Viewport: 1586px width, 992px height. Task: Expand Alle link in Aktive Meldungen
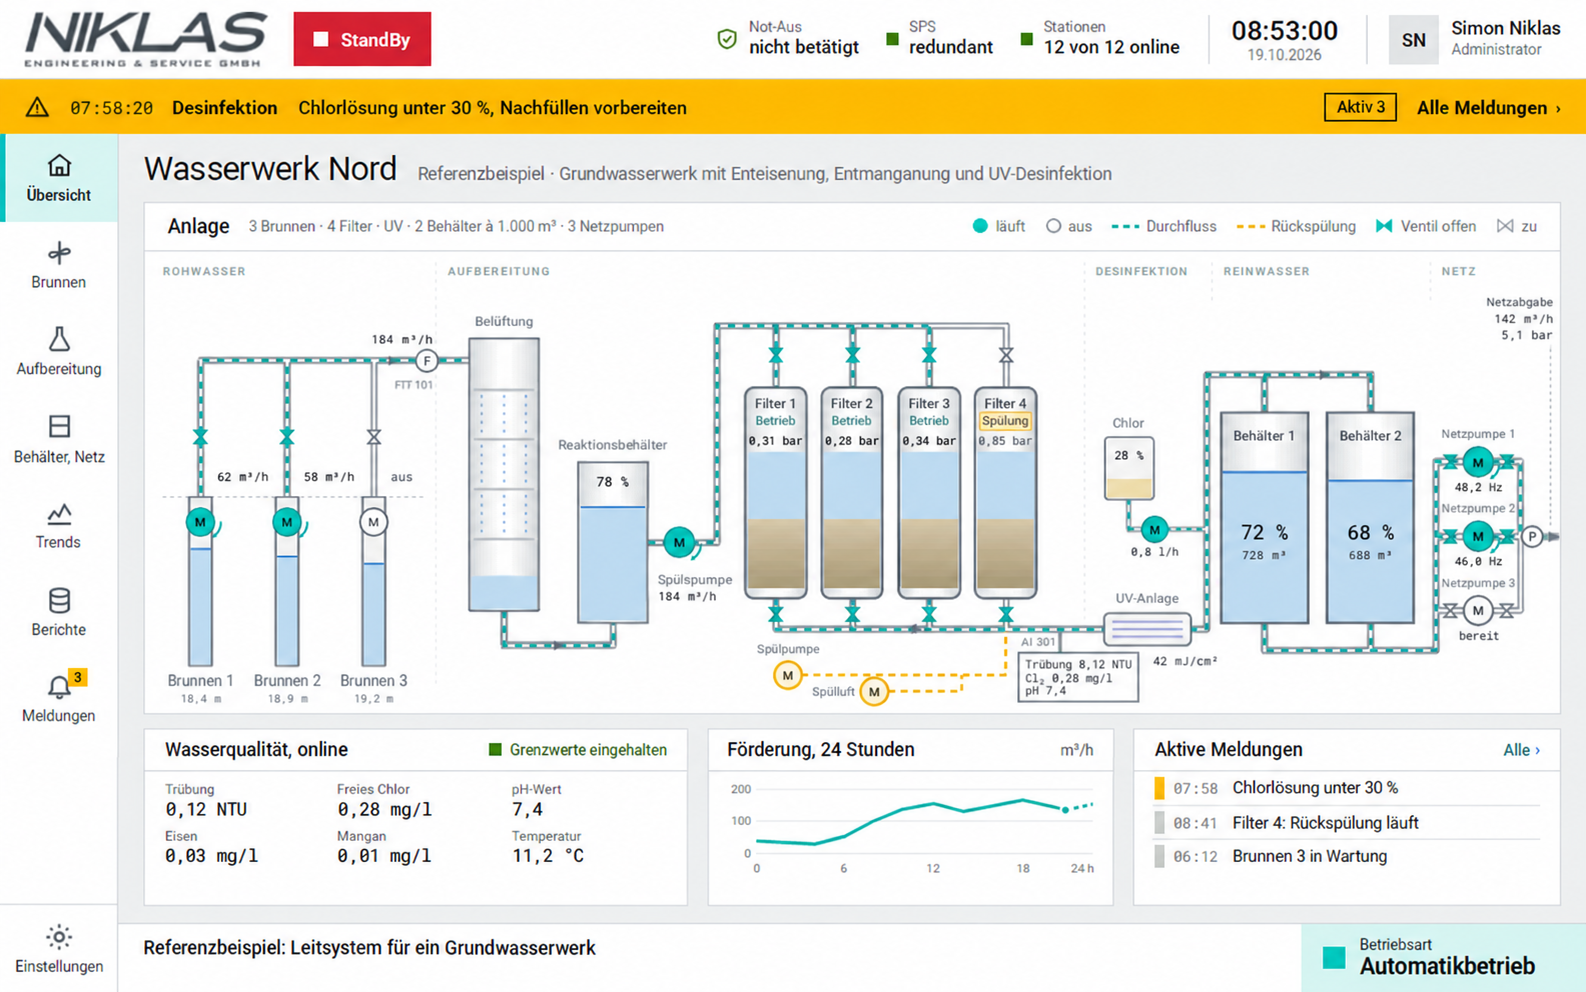tap(1521, 750)
